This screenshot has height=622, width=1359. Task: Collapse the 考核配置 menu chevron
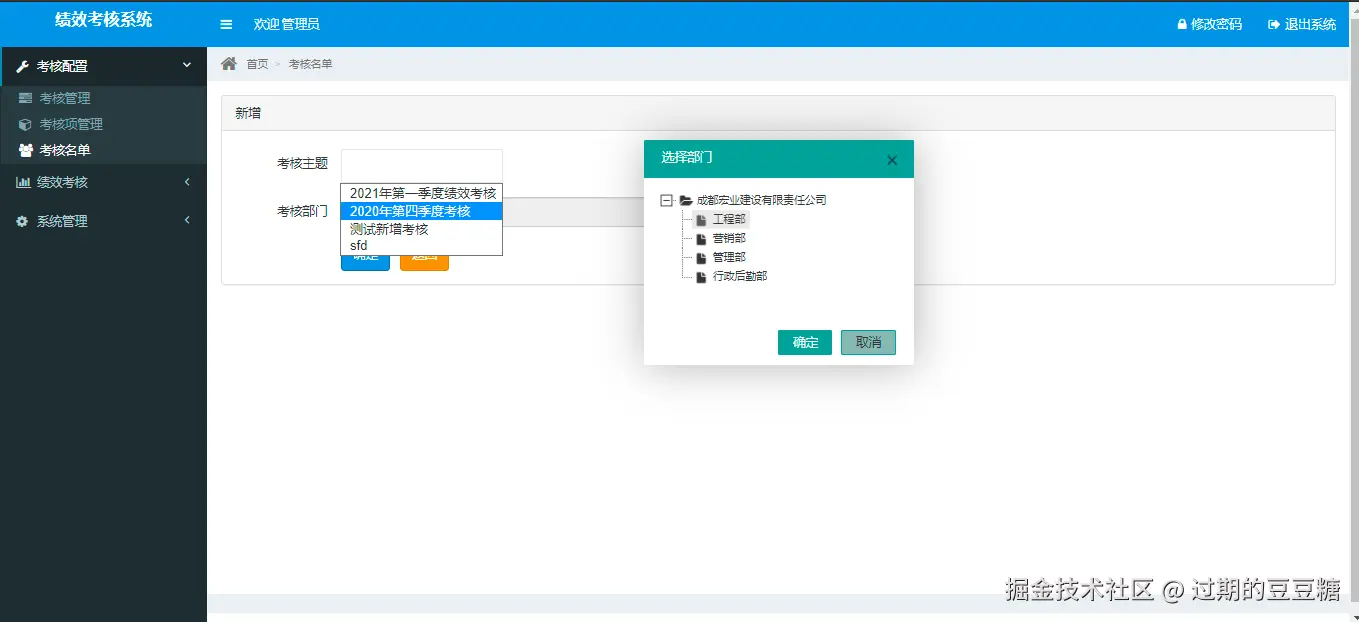point(187,65)
